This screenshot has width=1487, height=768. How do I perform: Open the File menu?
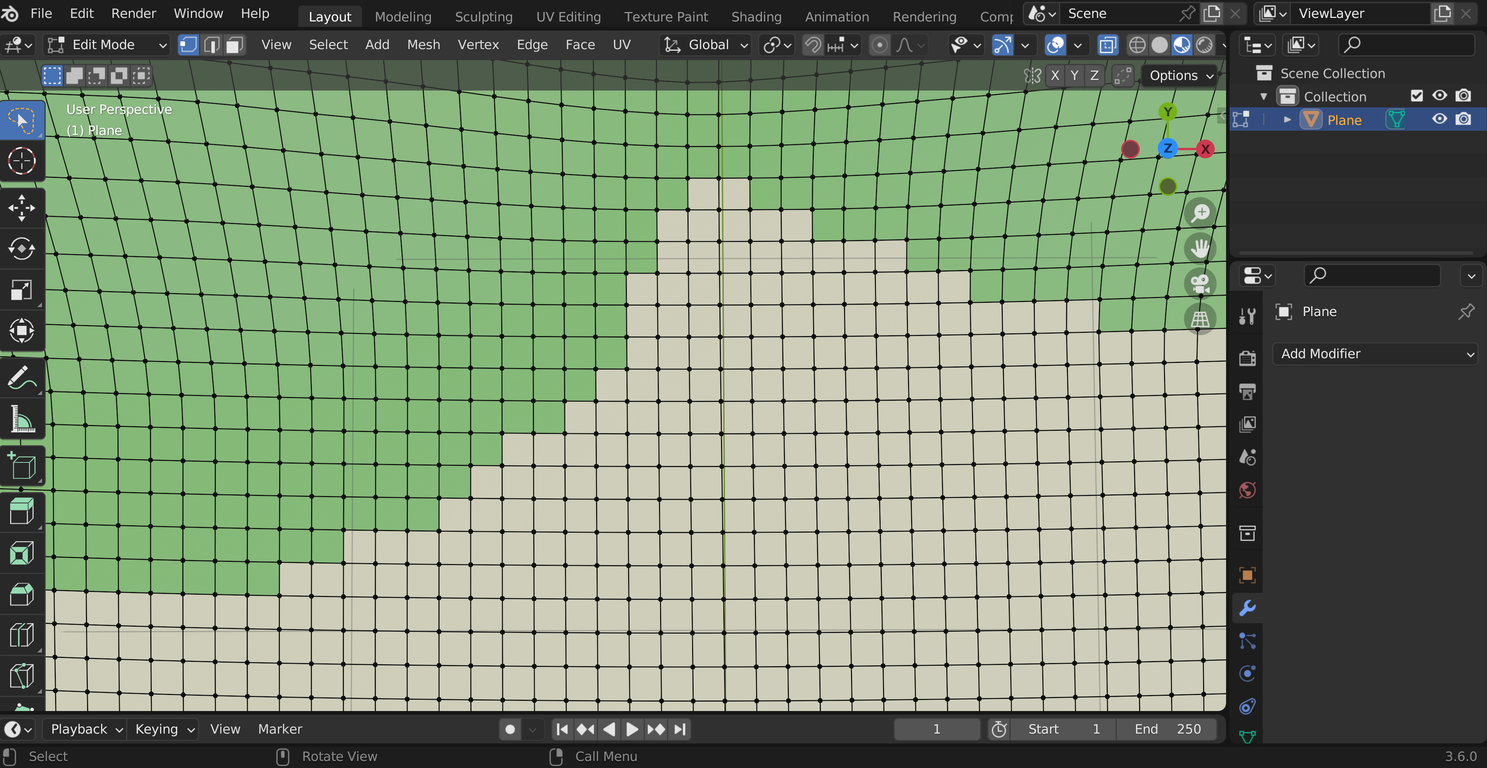[x=41, y=14]
